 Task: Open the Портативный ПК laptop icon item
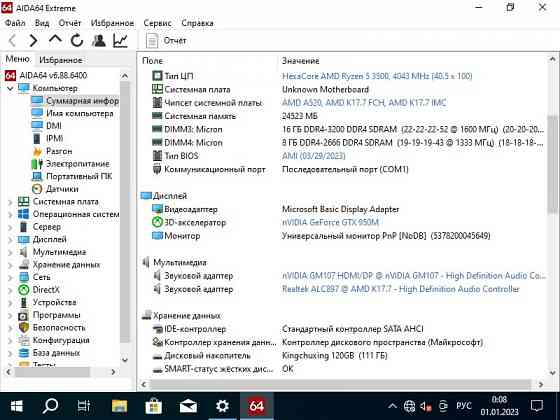[37, 176]
